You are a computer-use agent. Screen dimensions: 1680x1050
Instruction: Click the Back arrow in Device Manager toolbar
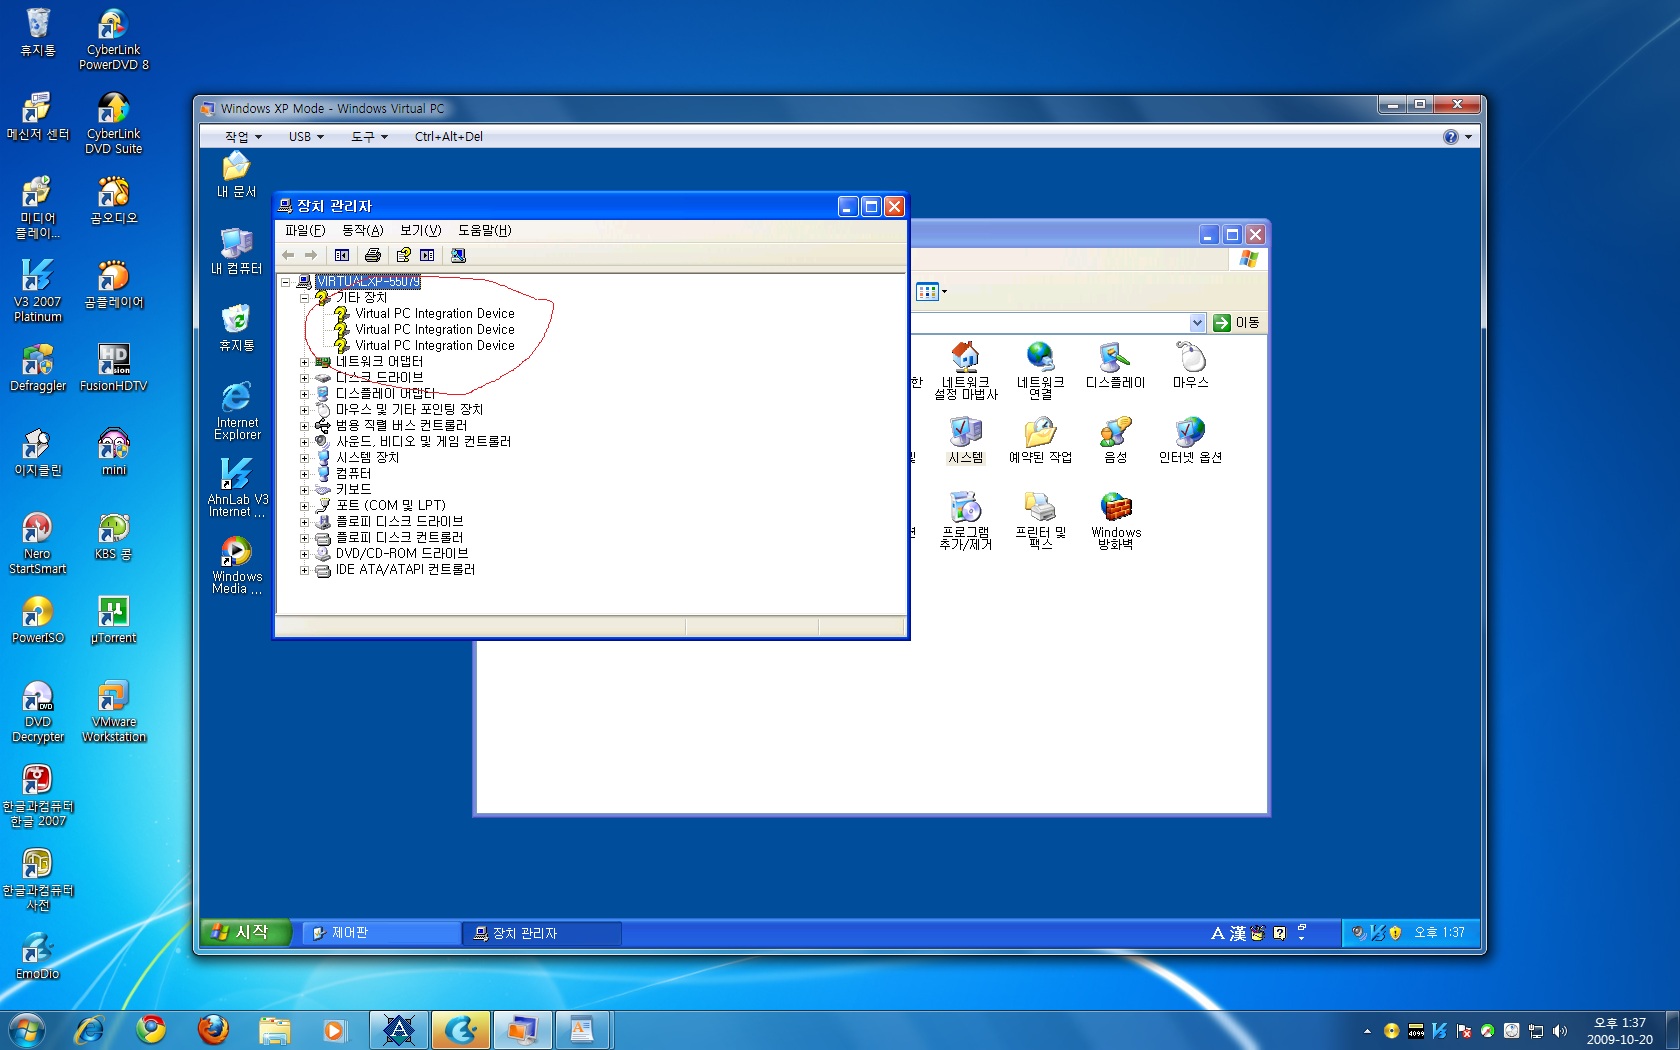point(288,255)
